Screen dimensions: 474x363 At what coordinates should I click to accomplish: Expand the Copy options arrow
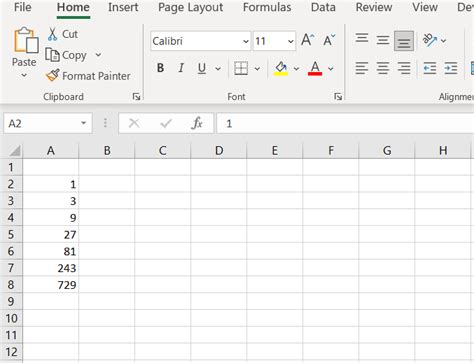click(98, 55)
